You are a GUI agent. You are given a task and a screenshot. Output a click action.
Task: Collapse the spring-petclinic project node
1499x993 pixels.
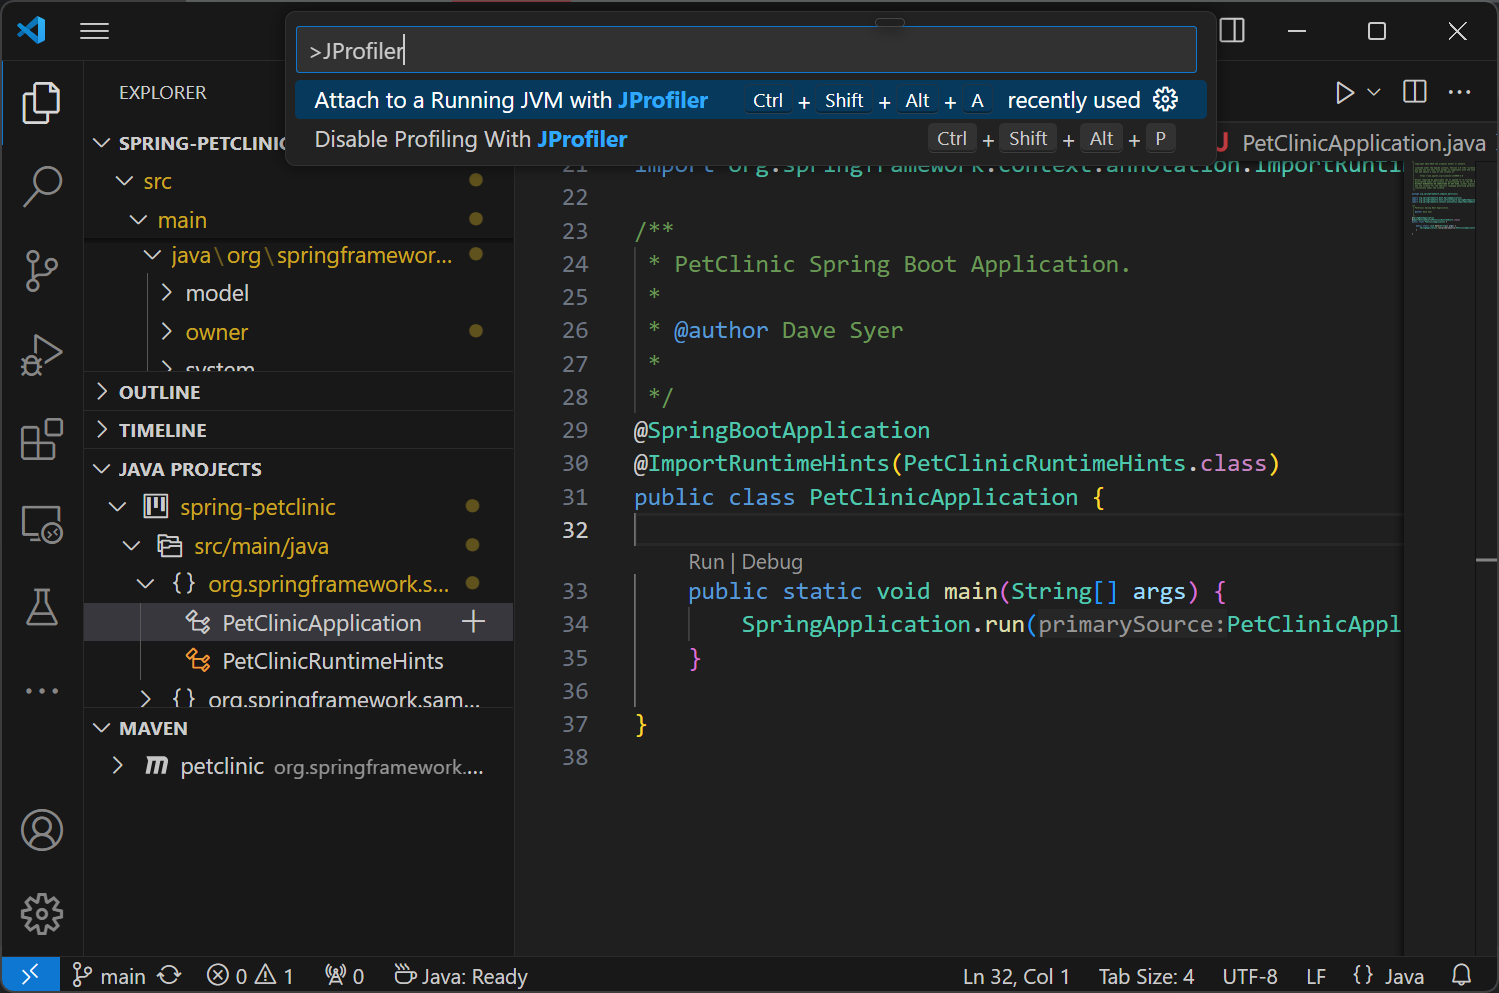[117, 507]
